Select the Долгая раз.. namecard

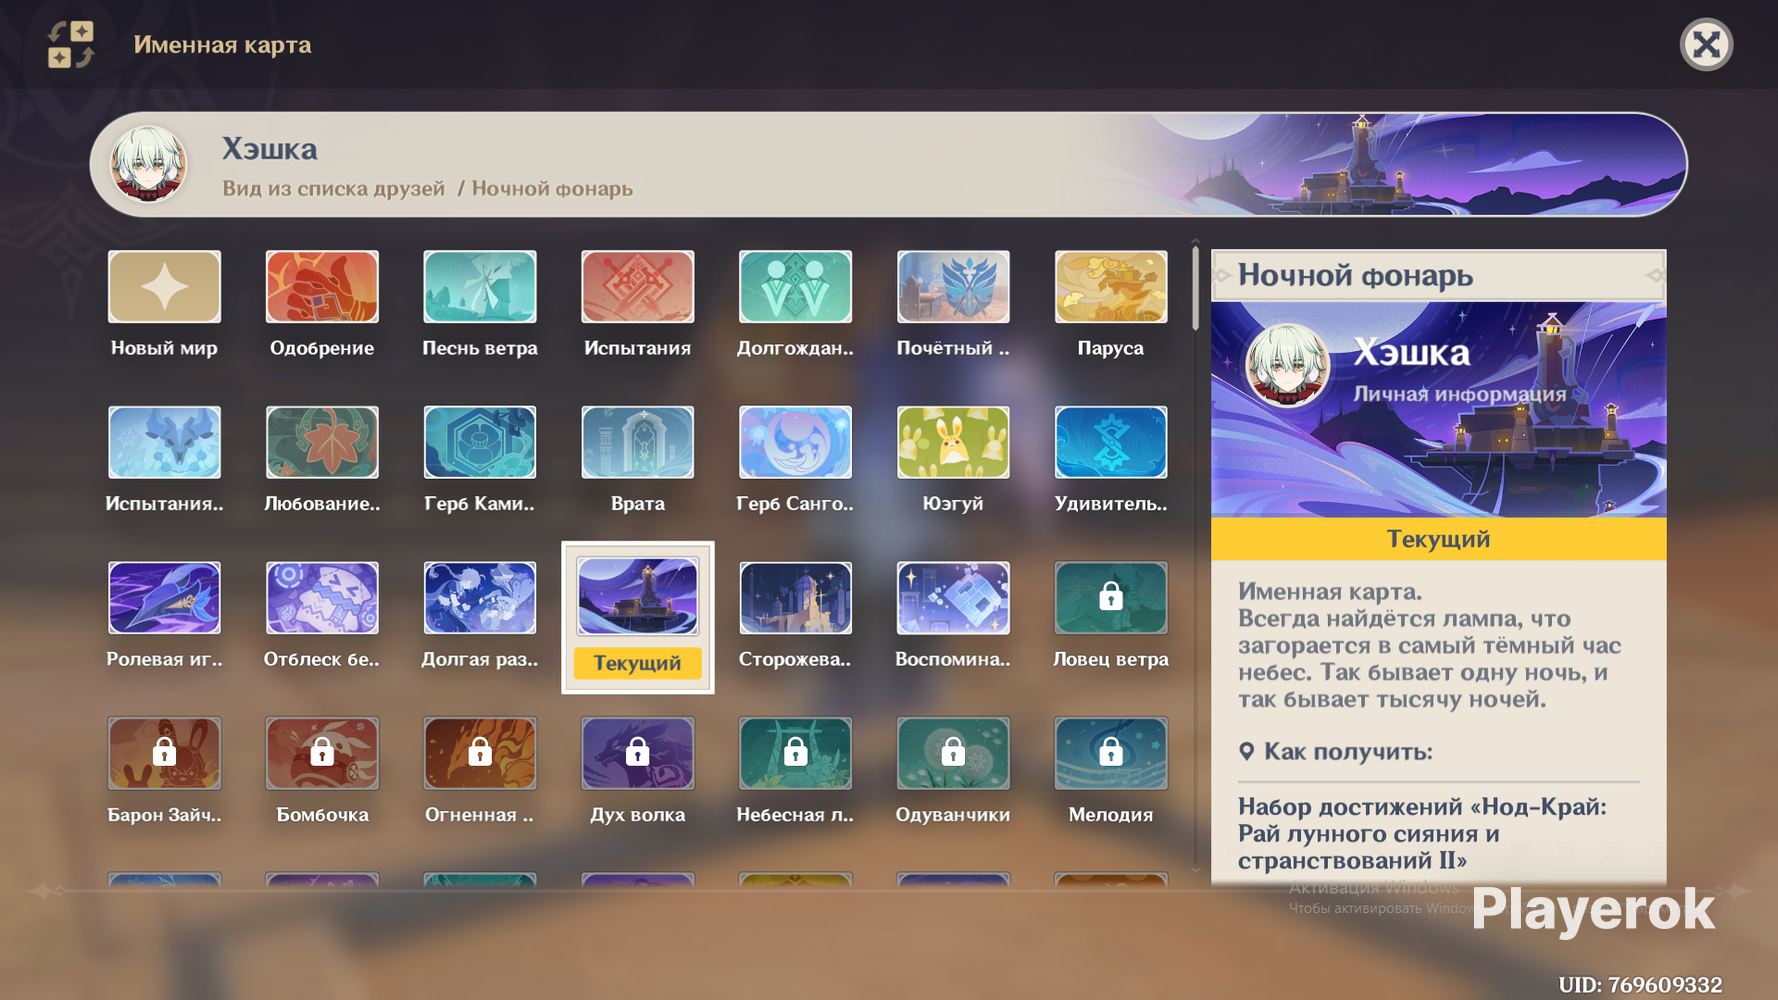click(x=480, y=598)
